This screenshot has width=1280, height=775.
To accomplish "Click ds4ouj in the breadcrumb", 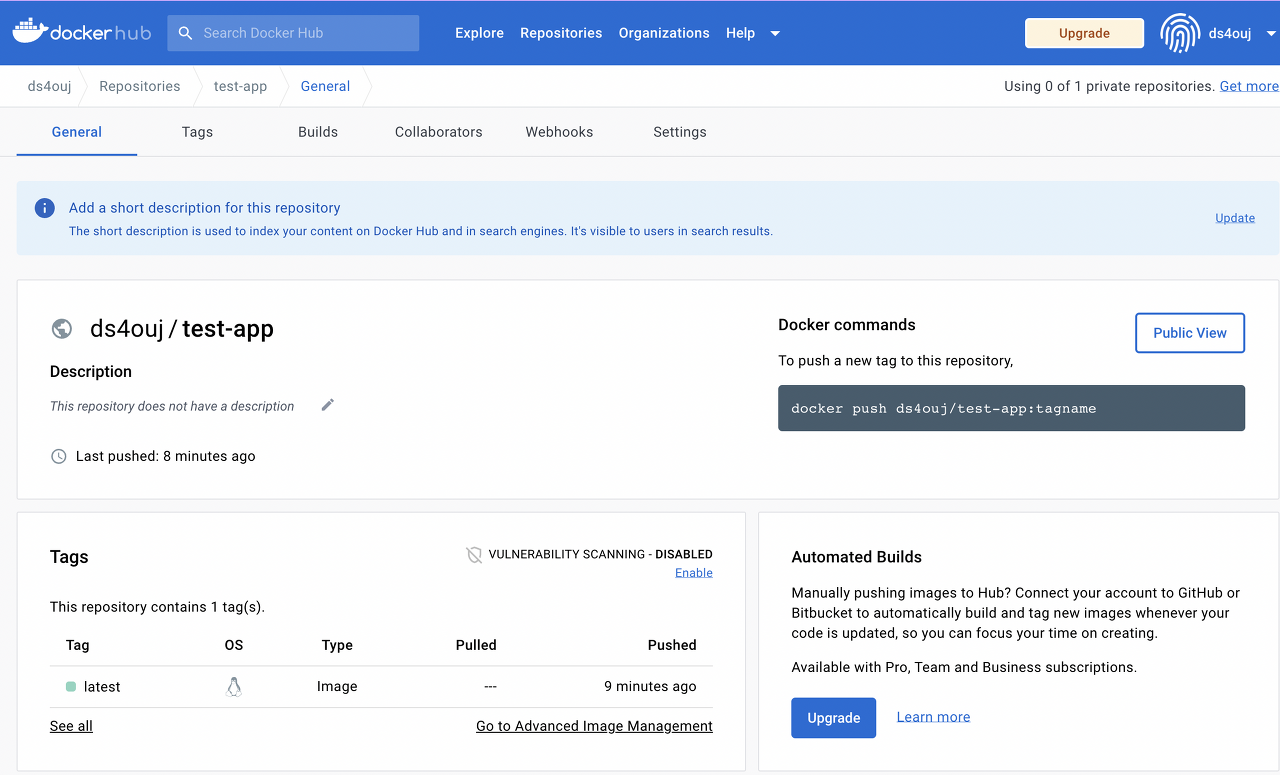I will [x=49, y=86].
